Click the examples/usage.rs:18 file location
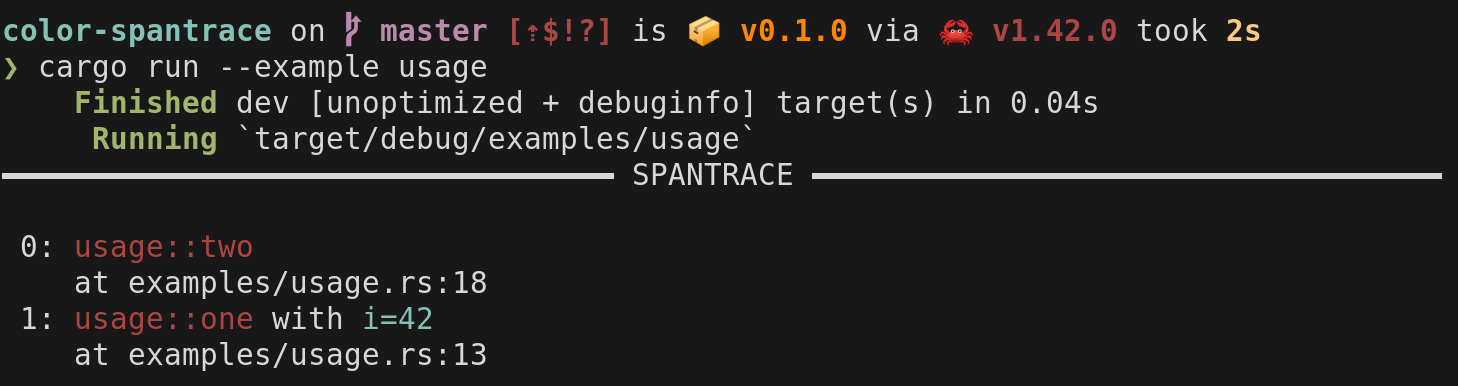Screen dimensions: 1458x386 tap(308, 284)
